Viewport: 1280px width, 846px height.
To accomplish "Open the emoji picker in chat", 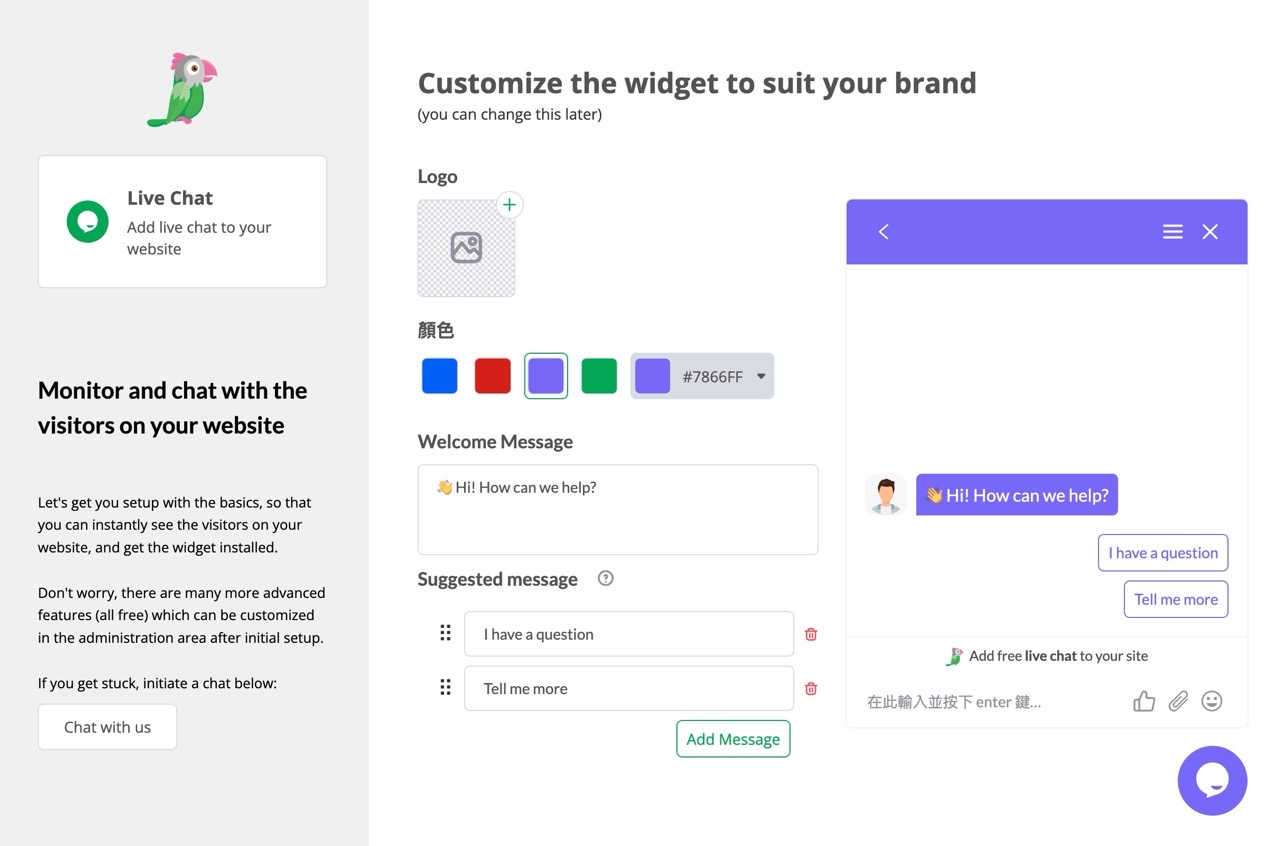I will coord(1212,701).
